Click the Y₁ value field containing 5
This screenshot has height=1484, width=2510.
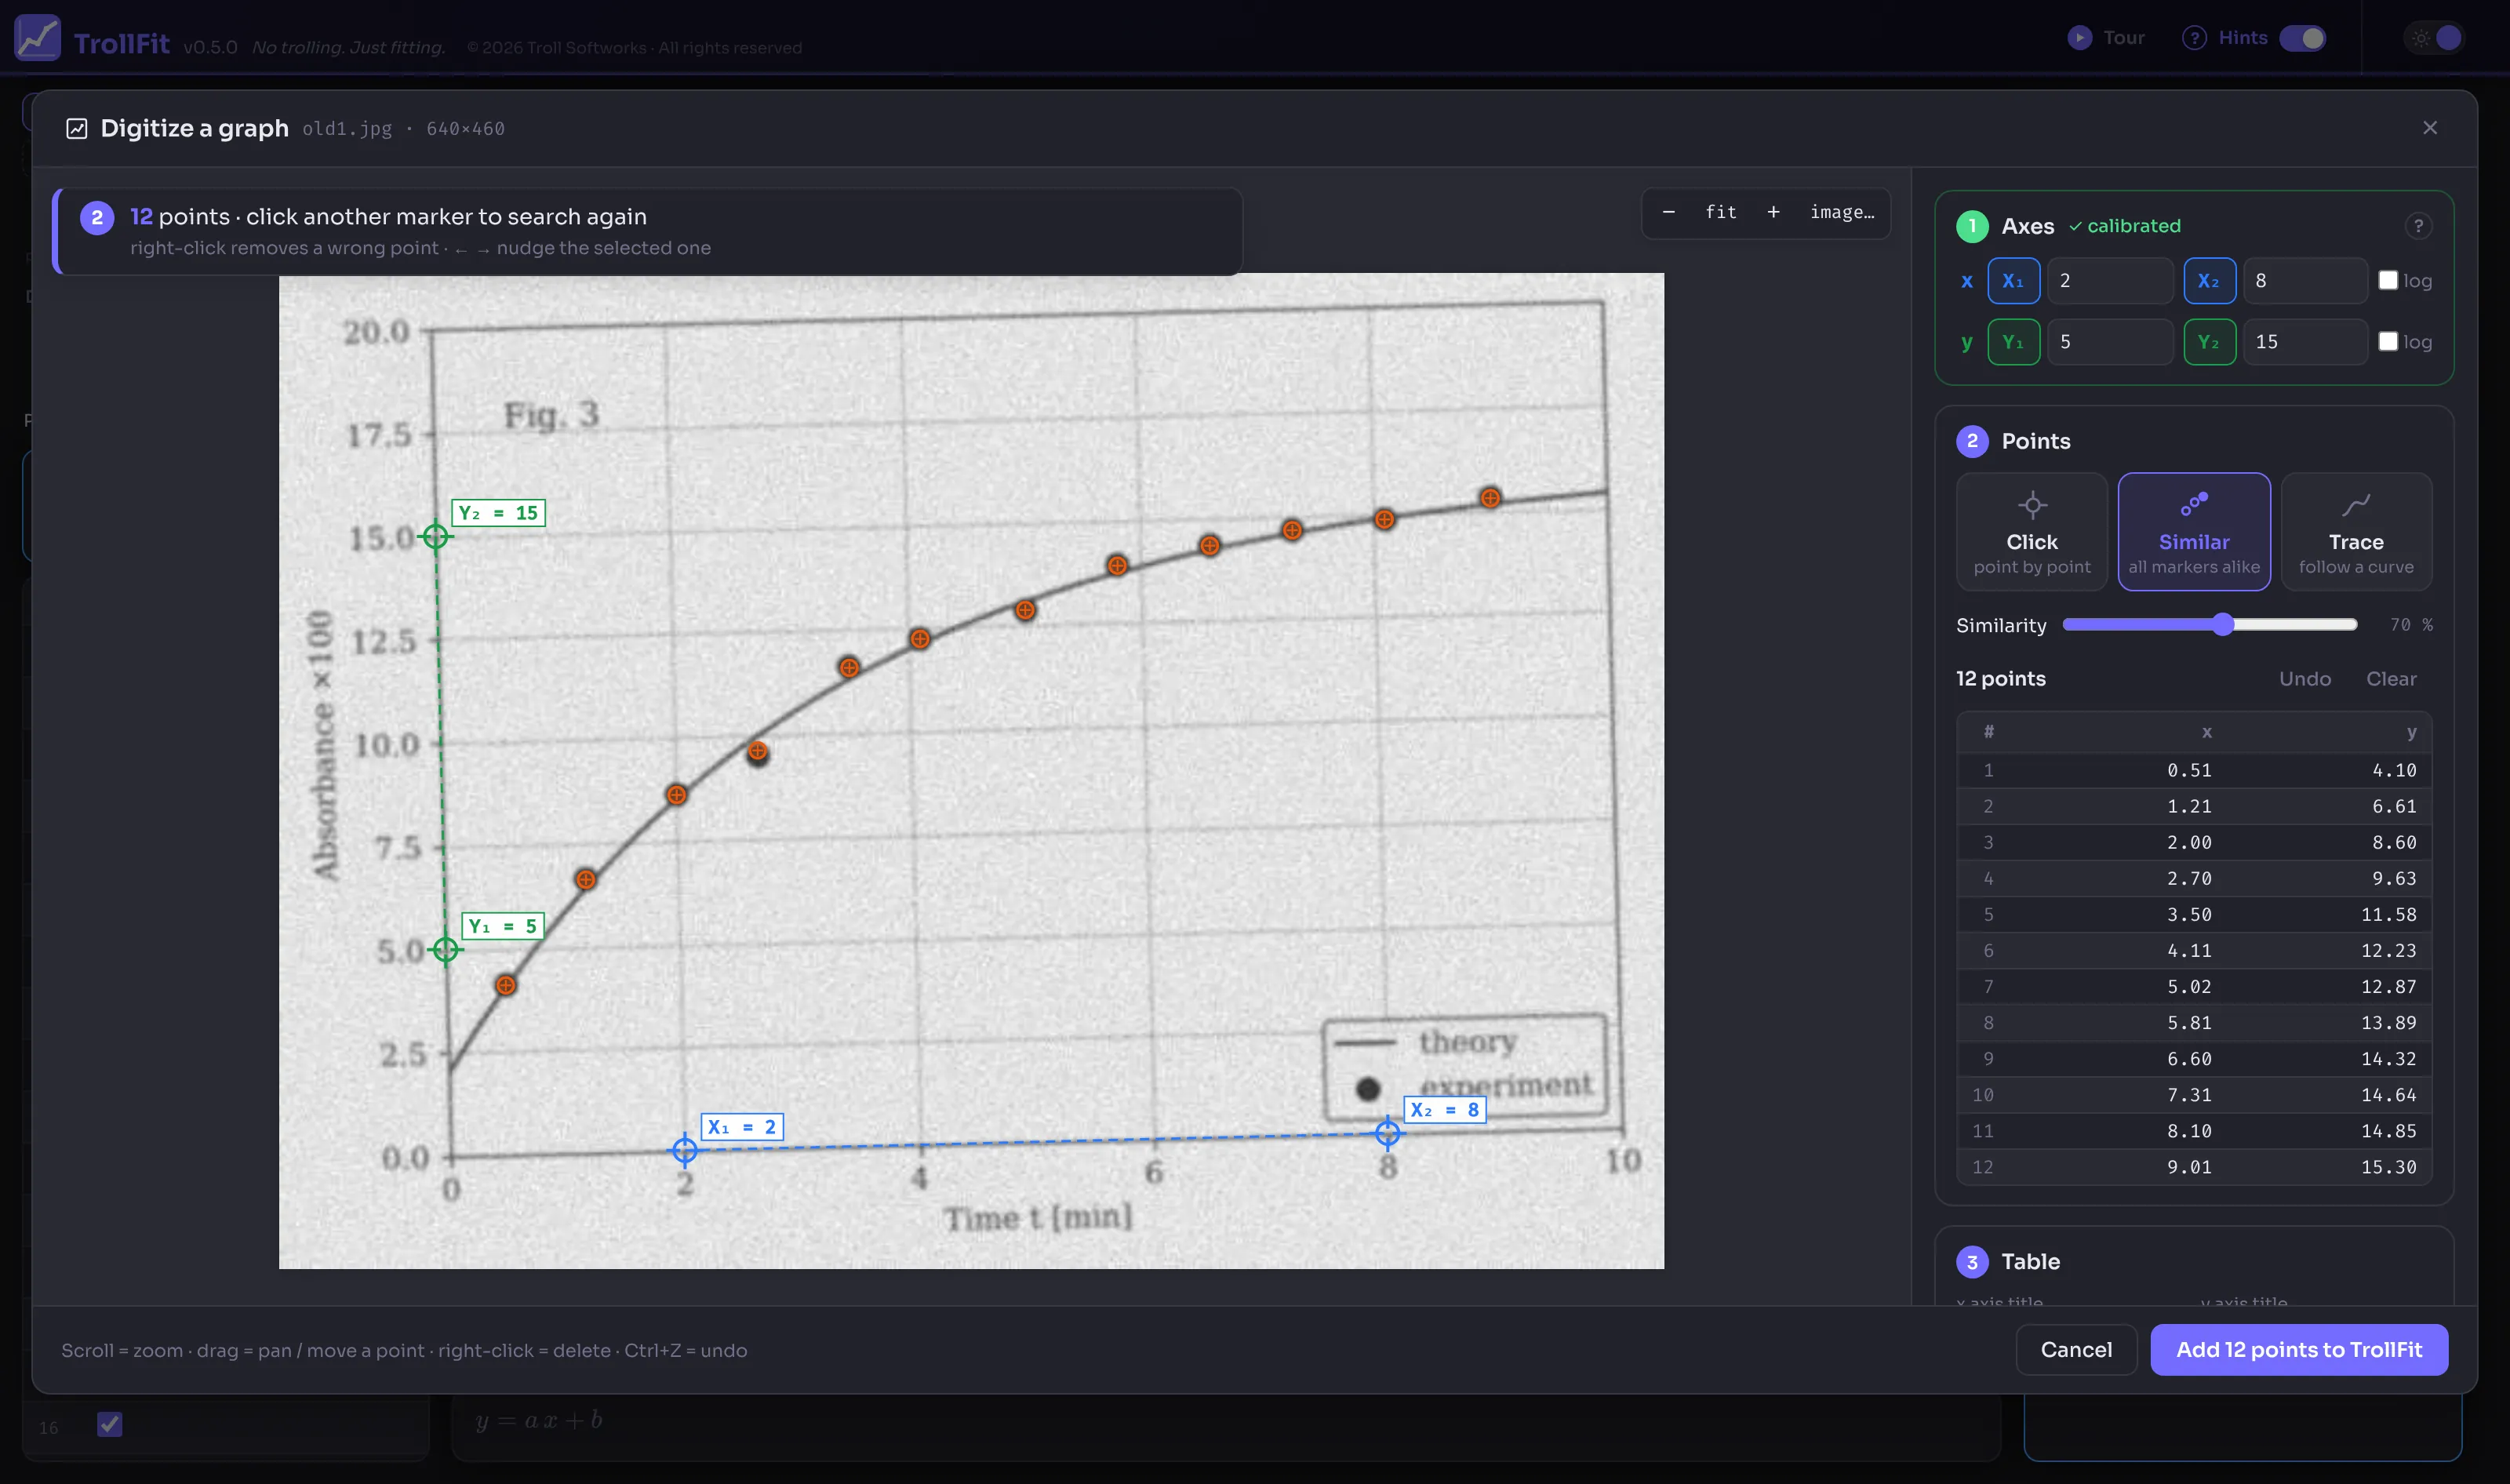(x=2110, y=342)
